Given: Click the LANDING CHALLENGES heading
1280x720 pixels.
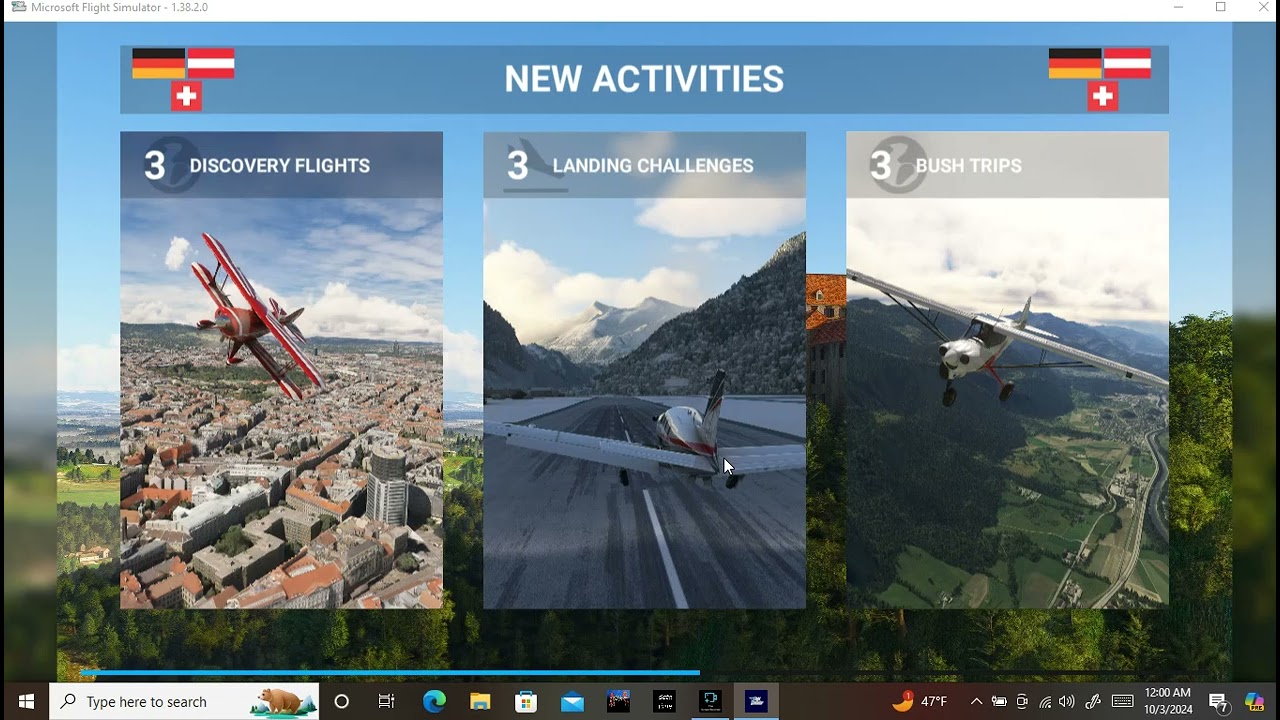Looking at the screenshot, I should tap(653, 166).
